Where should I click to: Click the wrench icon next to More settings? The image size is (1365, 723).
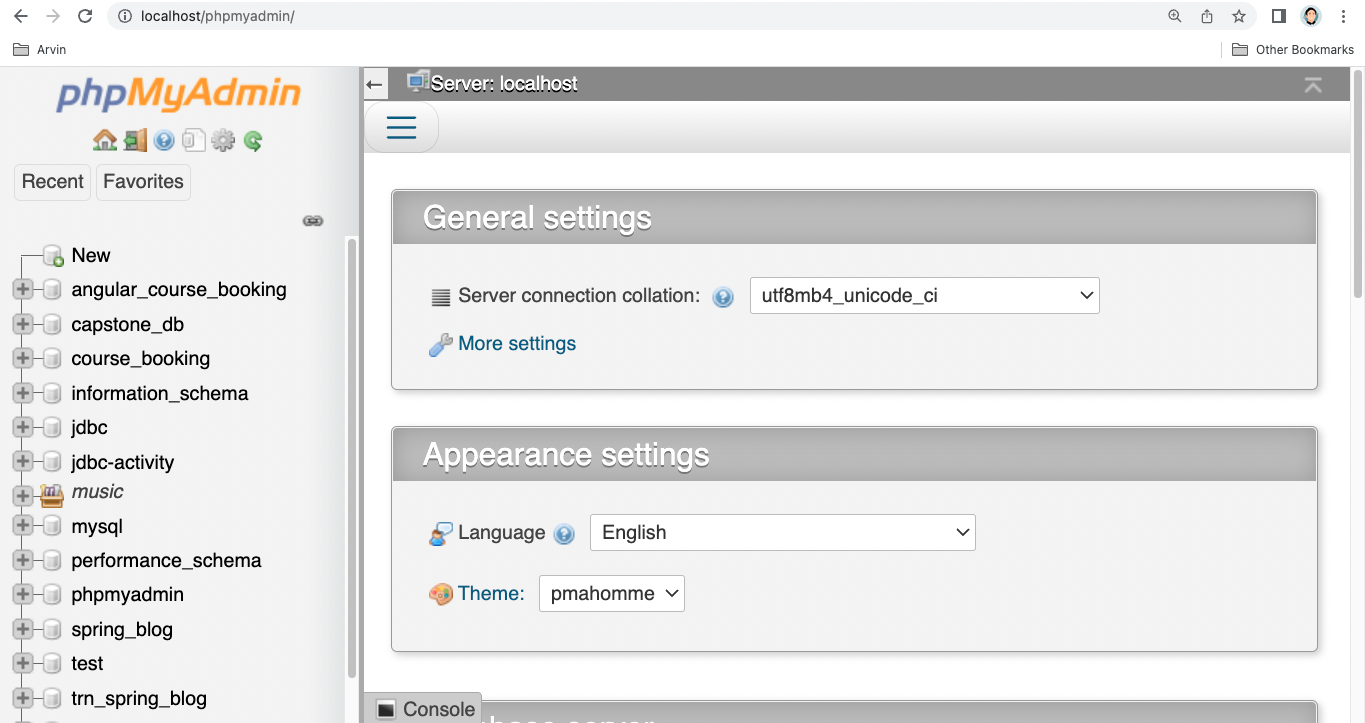pyautogui.click(x=440, y=345)
